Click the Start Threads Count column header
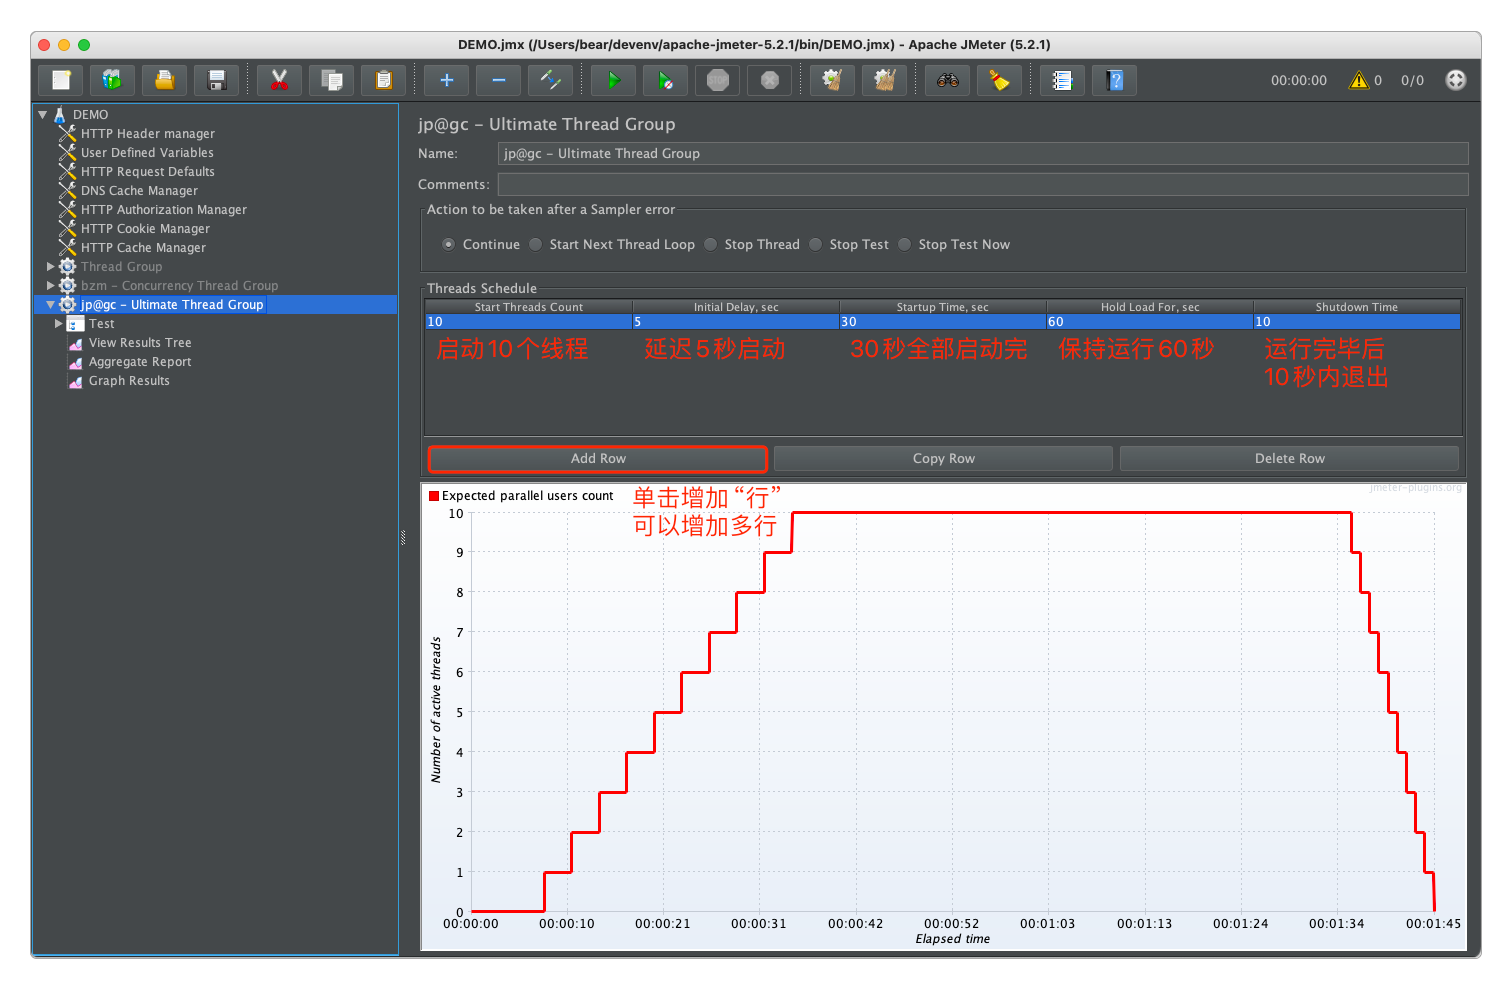 pyautogui.click(x=528, y=306)
